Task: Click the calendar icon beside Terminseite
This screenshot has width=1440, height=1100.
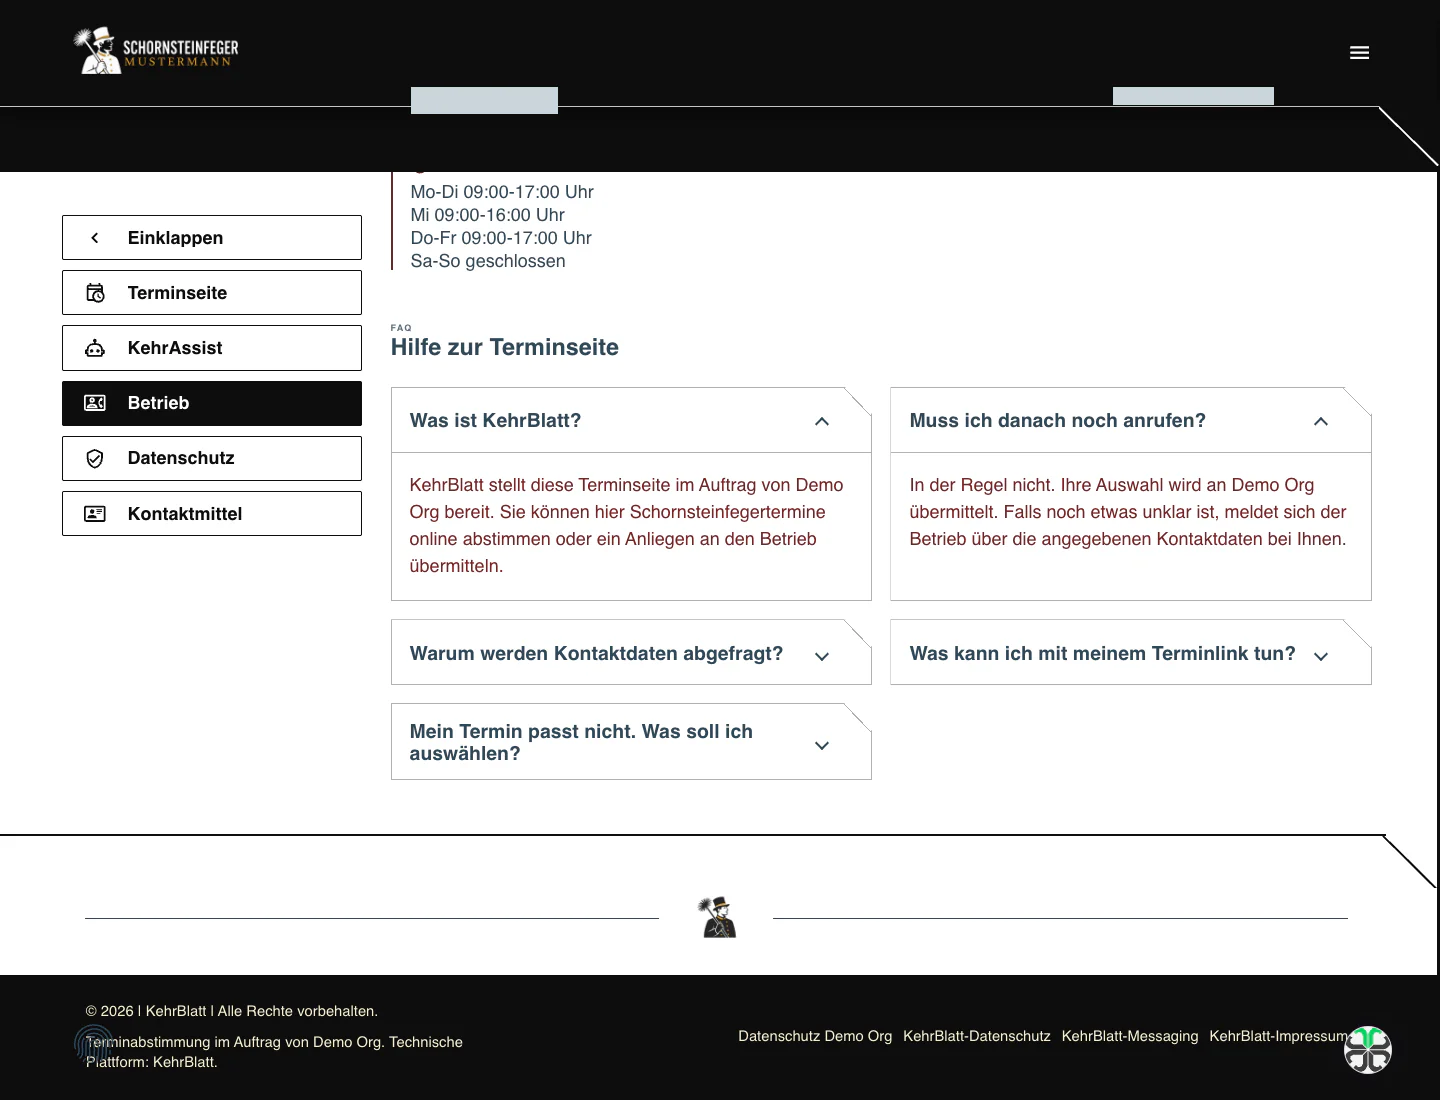Action: click(x=95, y=293)
